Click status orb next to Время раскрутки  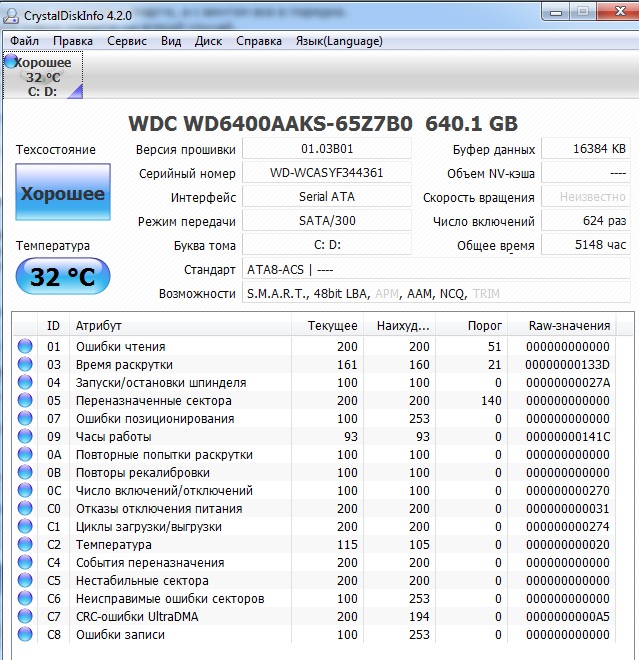point(25,365)
